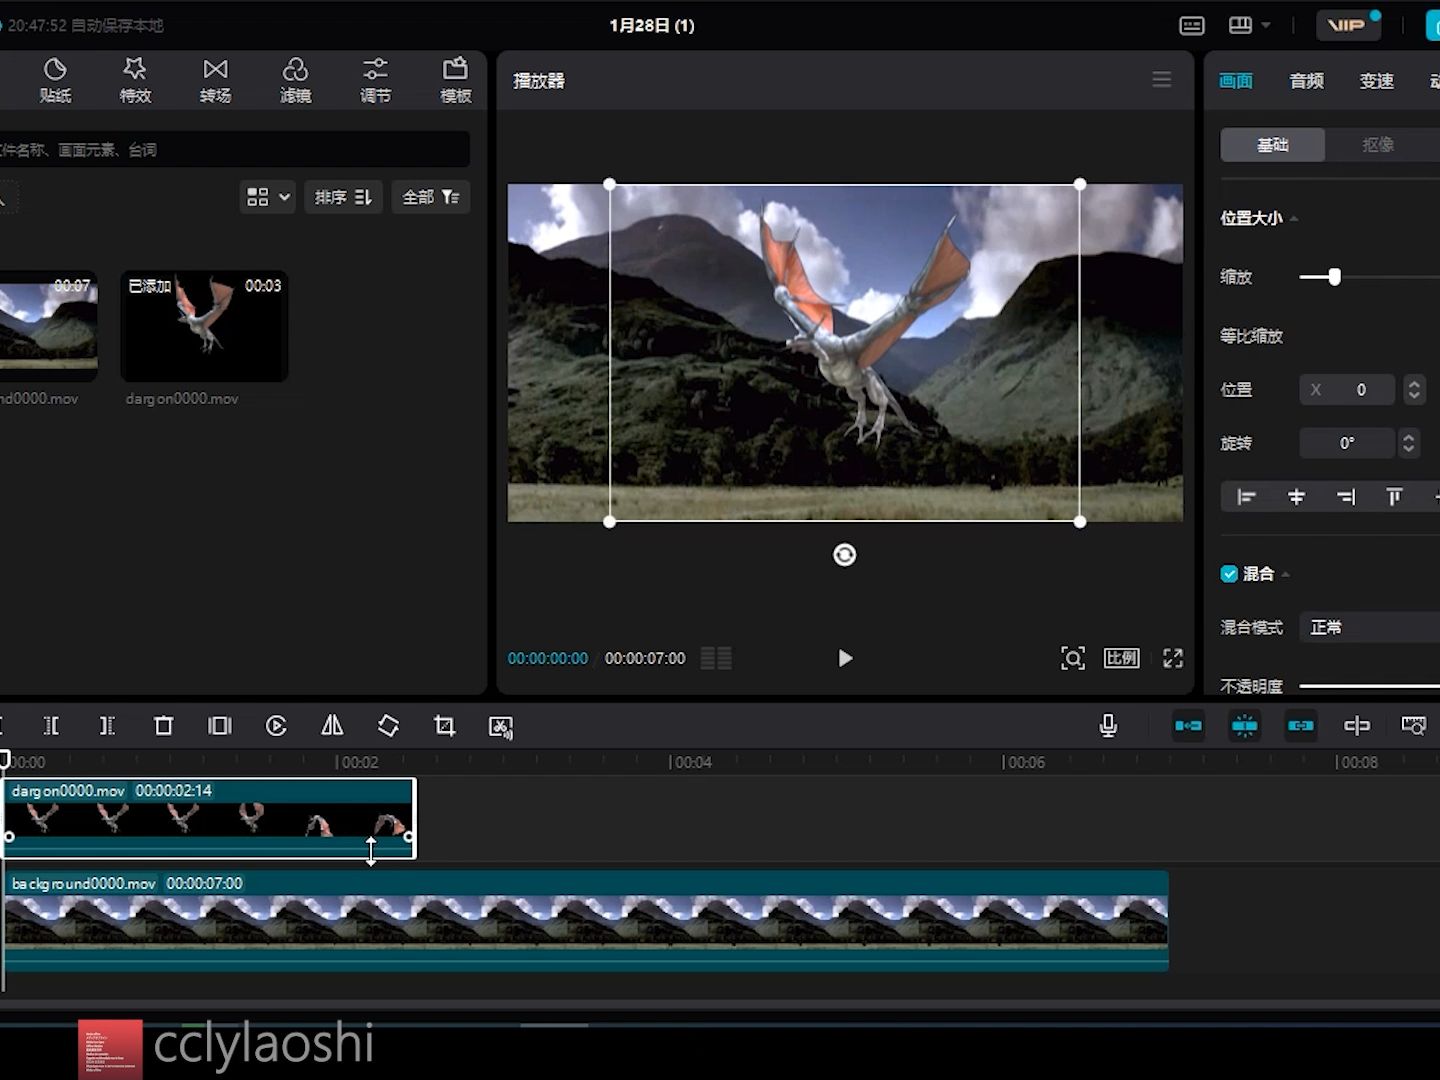The width and height of the screenshot is (1440, 1080).
Task: Toggle auto snapping in timeline
Action: (1244, 726)
